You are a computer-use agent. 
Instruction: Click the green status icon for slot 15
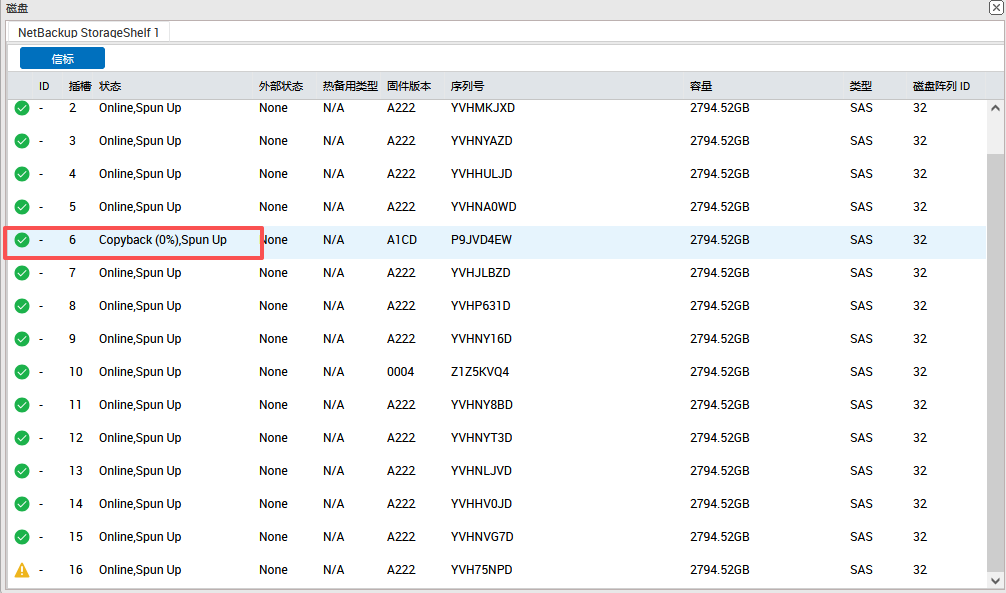point(21,537)
